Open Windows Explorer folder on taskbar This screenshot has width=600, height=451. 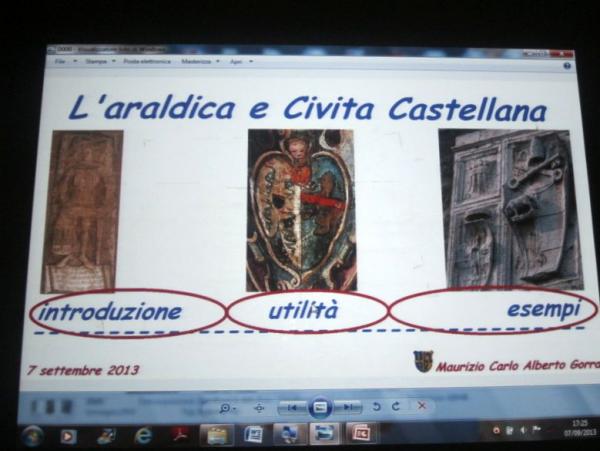[217, 435]
